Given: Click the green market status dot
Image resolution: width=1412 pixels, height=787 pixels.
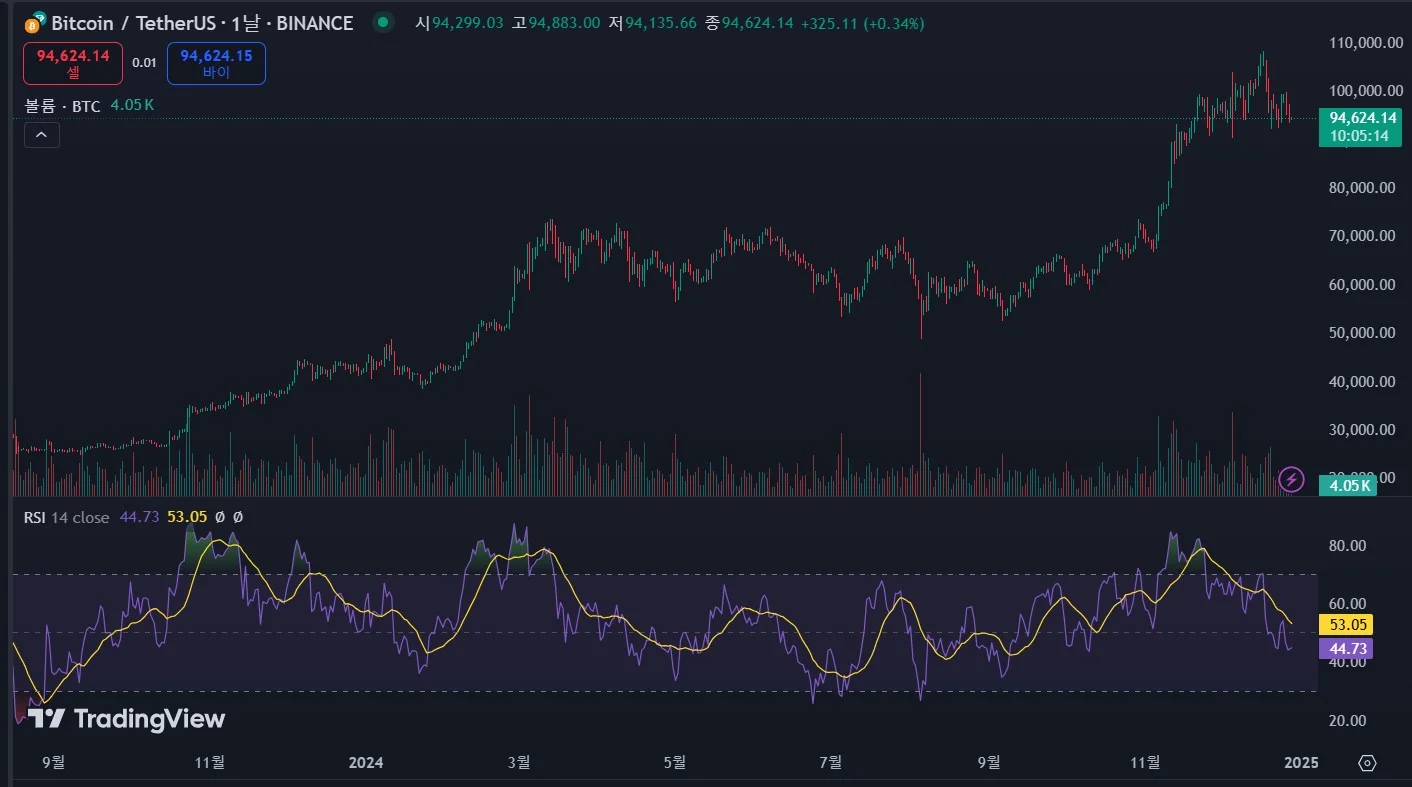Looking at the screenshot, I should click(x=381, y=22).
